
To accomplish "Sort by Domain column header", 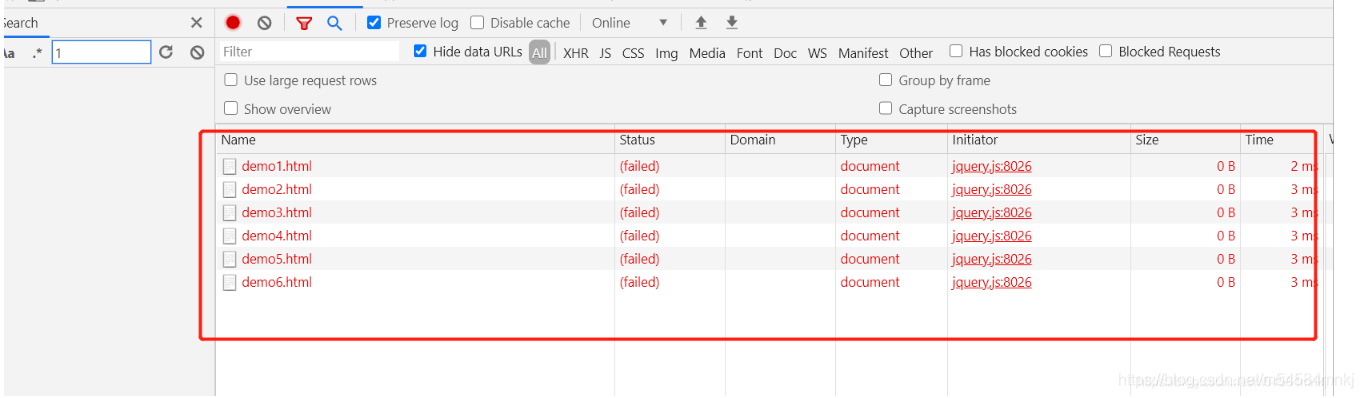I will click(x=780, y=140).
